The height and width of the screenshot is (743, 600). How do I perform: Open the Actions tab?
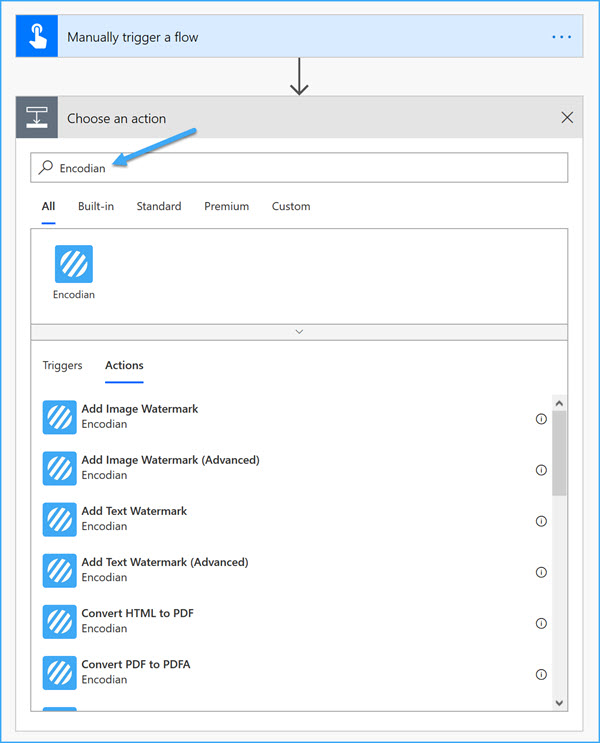coord(124,365)
